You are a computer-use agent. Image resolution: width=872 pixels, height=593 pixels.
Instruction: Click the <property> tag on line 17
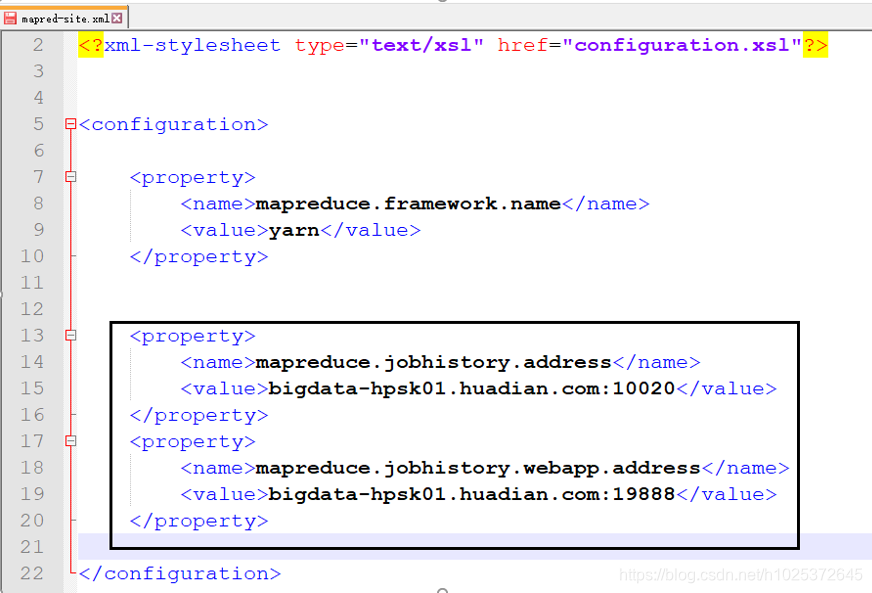coord(192,441)
